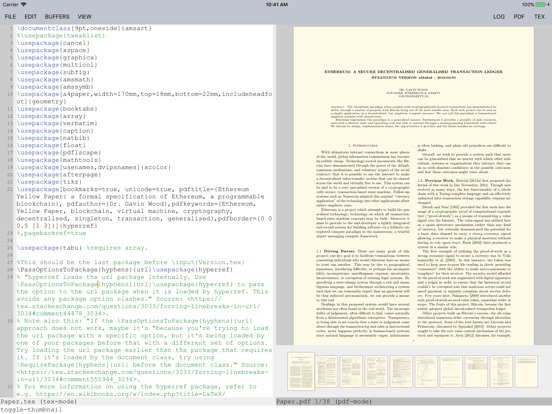Select page 4 thumbnail in PDF strip
The width and height of the screenshot is (552, 414).
[x=376, y=371]
